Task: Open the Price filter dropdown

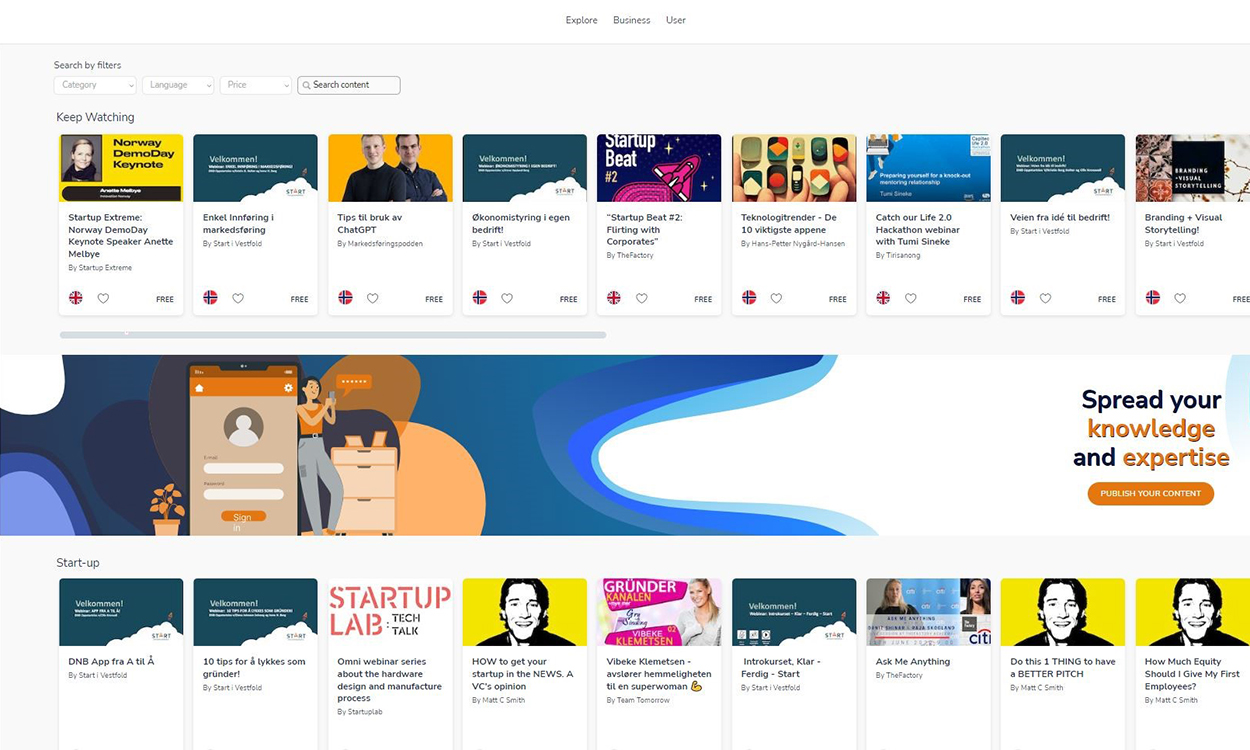Action: point(256,85)
